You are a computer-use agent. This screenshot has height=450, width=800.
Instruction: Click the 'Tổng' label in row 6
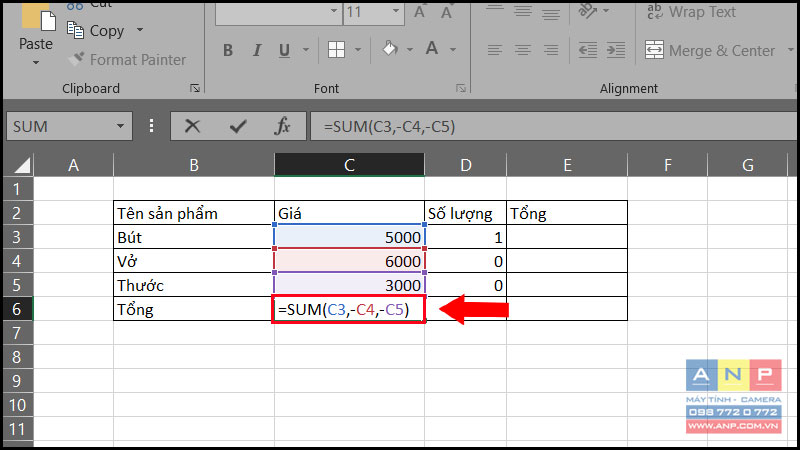(x=194, y=309)
